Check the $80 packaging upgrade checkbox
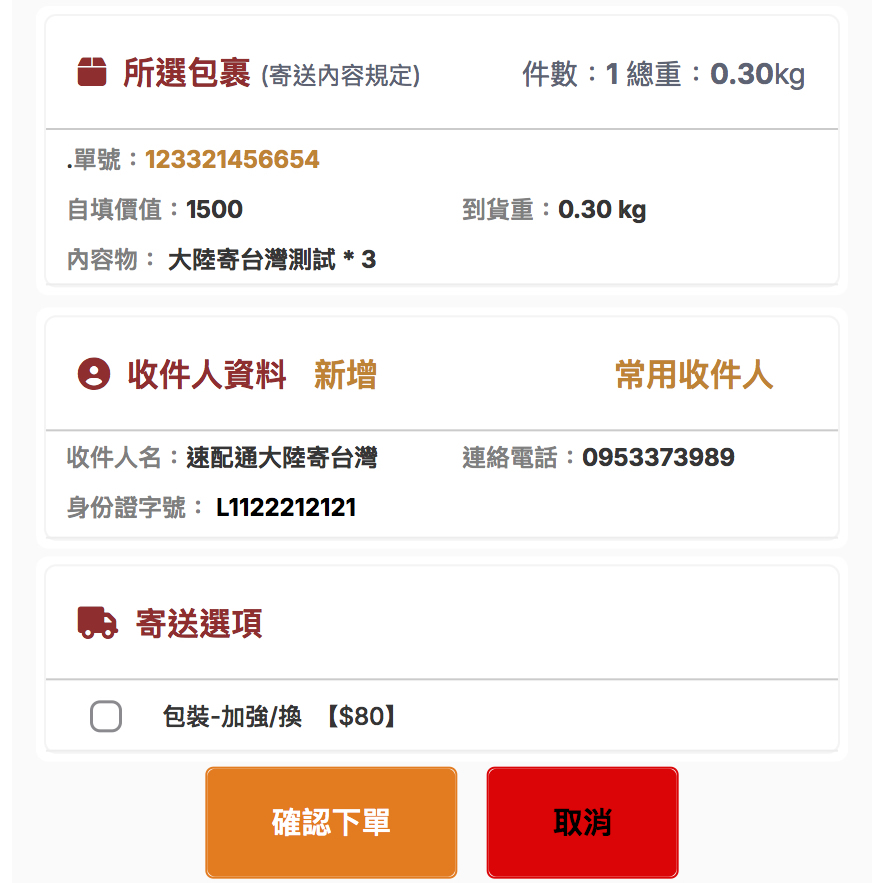The height and width of the screenshot is (883, 883). 106,716
